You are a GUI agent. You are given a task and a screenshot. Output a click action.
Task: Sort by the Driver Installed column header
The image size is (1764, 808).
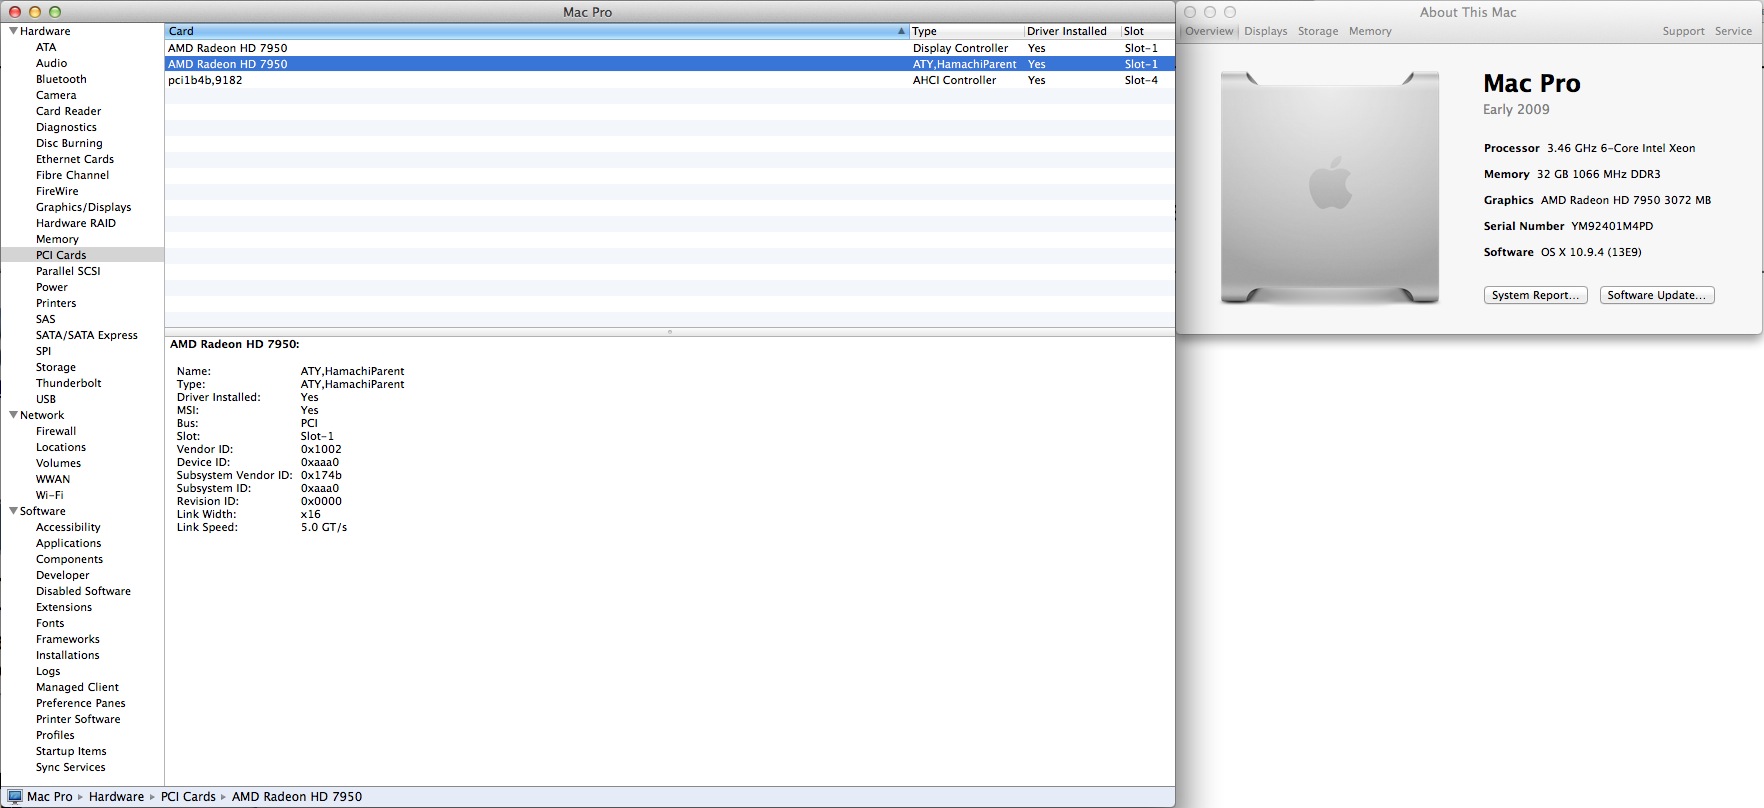(x=1072, y=31)
